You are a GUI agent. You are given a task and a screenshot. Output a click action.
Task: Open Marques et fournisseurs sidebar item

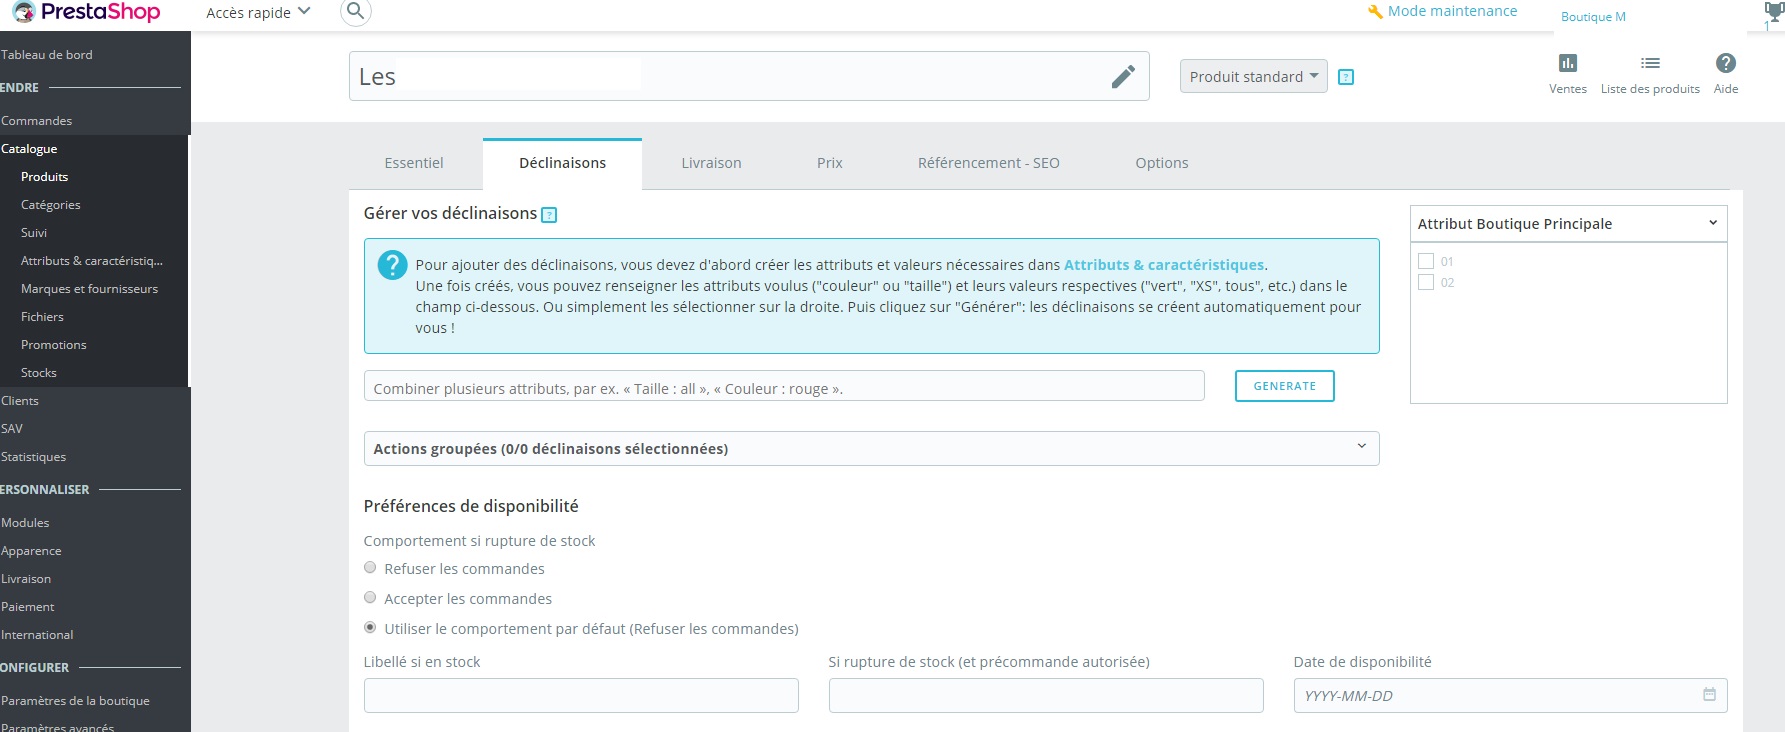point(90,289)
